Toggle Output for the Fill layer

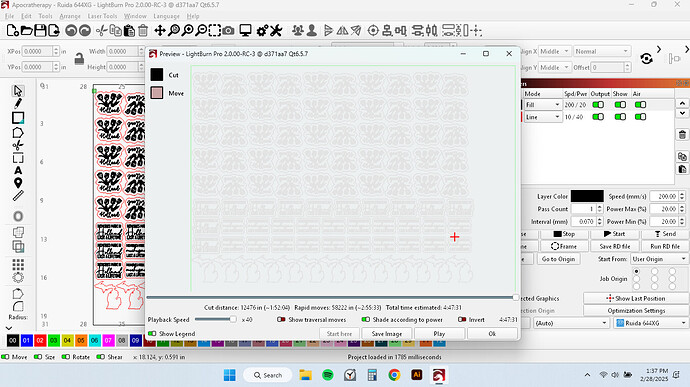pos(598,105)
